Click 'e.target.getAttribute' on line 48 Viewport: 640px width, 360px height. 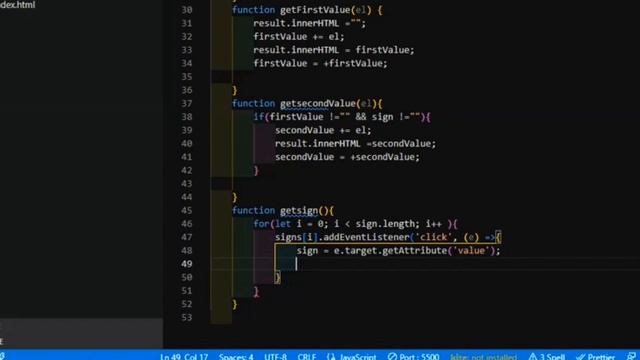(x=390, y=250)
